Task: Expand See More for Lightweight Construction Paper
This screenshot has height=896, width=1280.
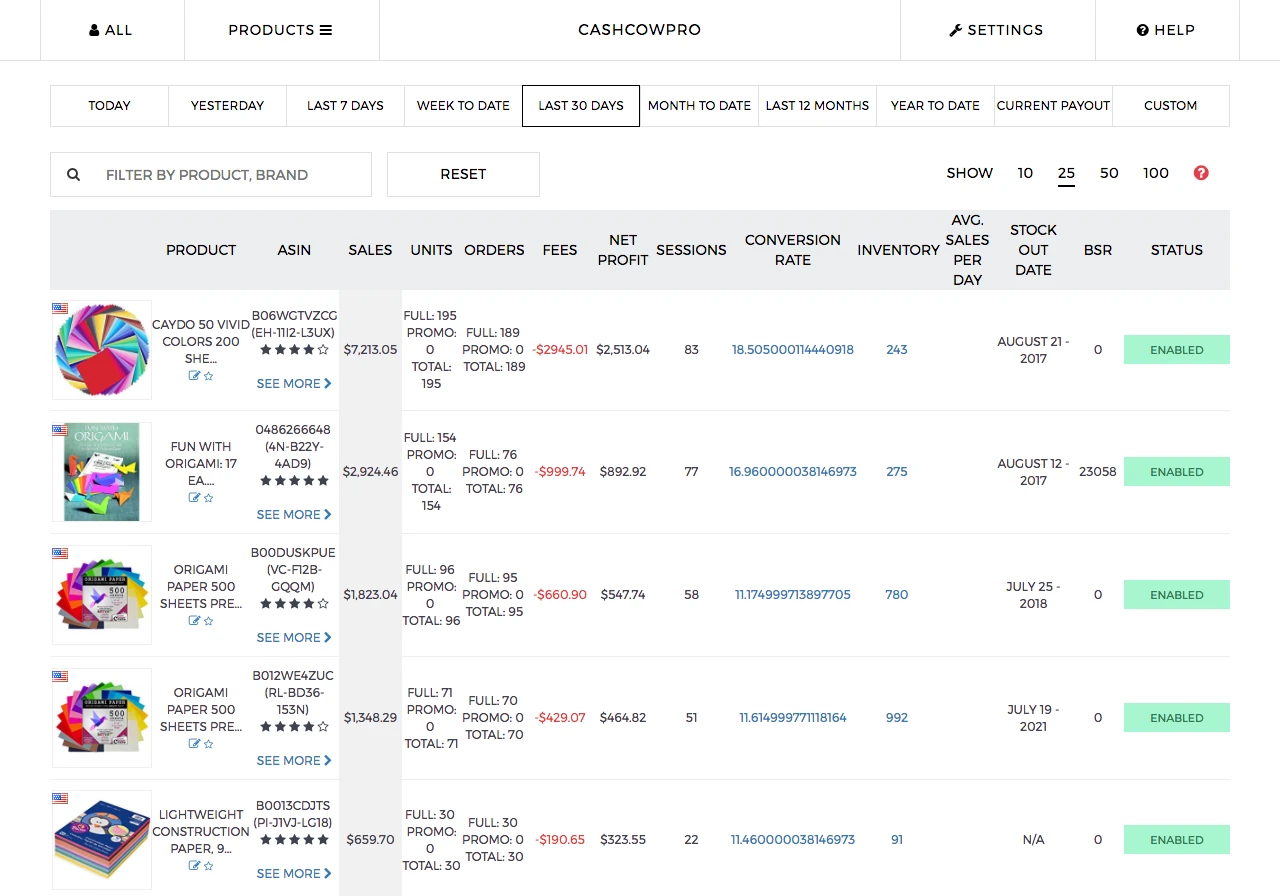Action: coord(294,874)
